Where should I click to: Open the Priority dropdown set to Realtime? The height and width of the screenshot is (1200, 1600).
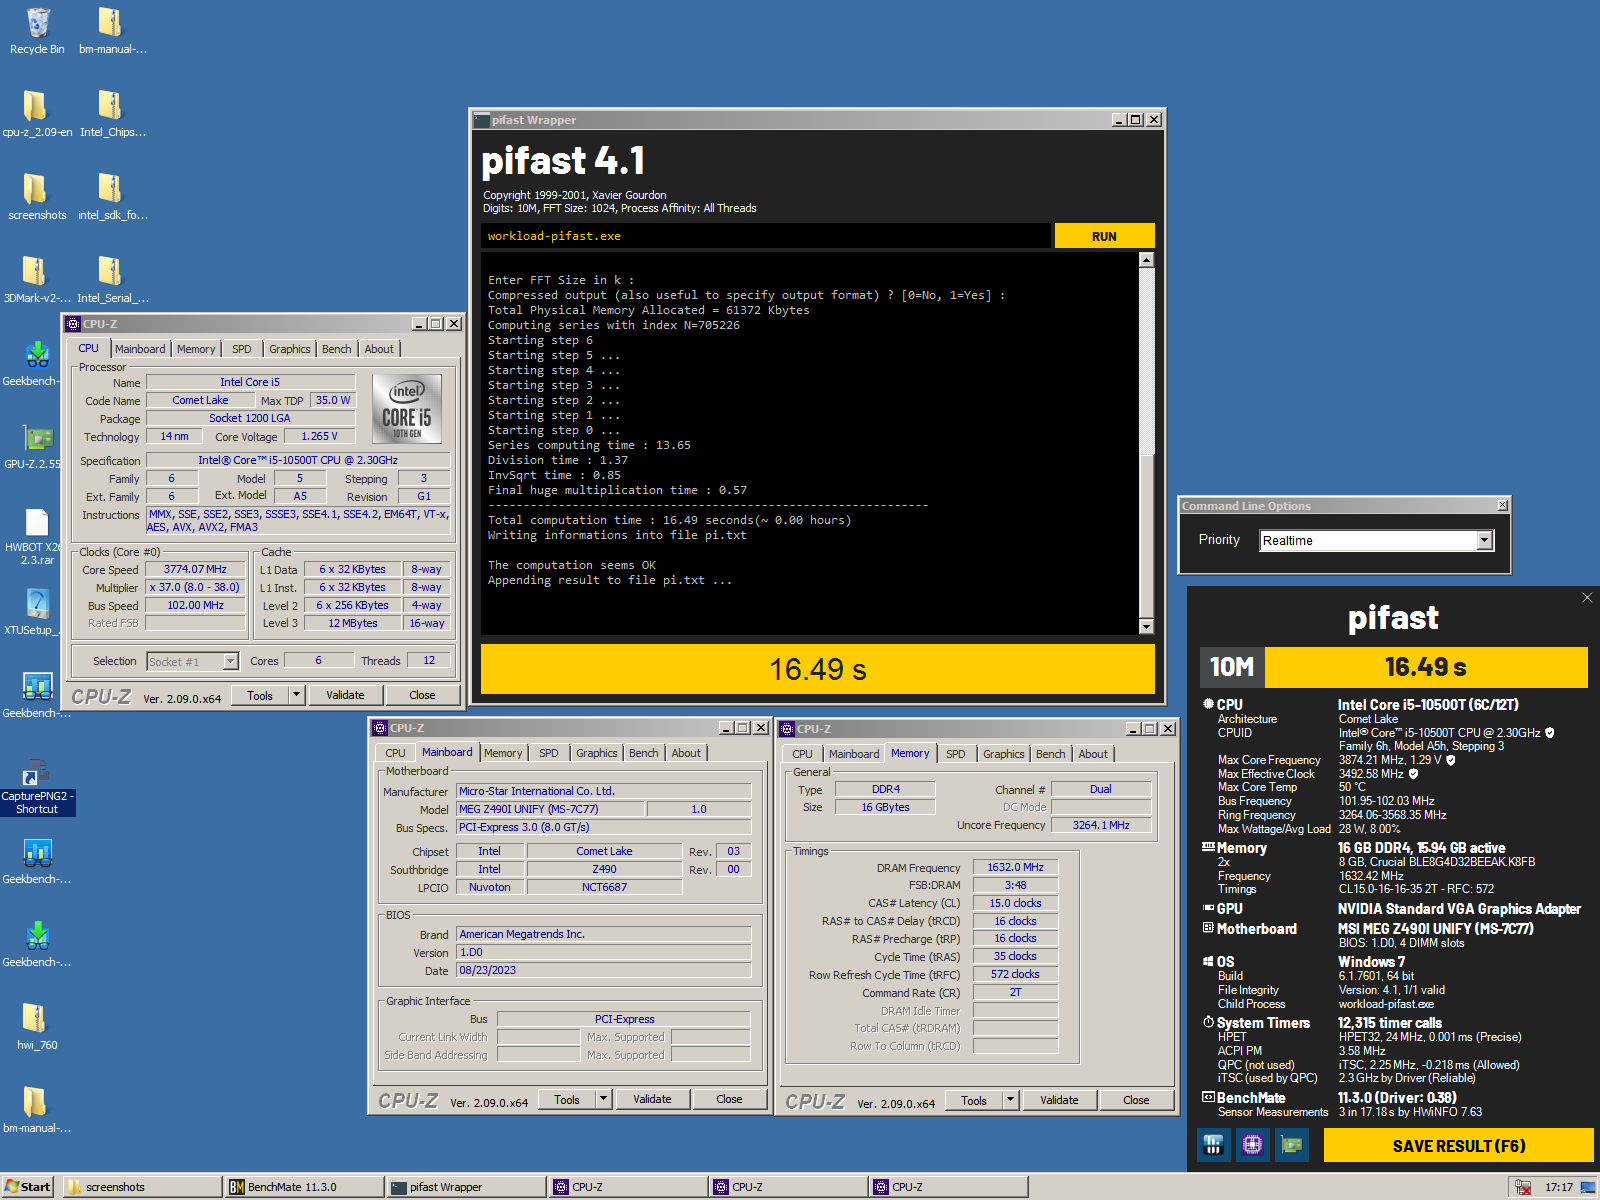pos(1485,540)
